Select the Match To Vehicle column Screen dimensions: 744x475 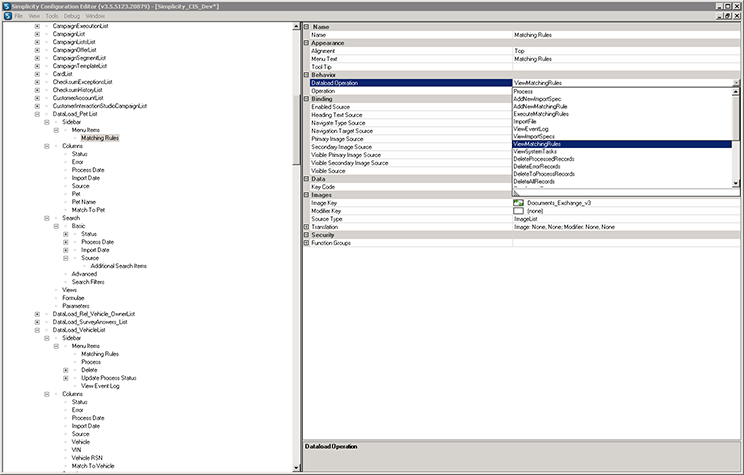point(93,466)
